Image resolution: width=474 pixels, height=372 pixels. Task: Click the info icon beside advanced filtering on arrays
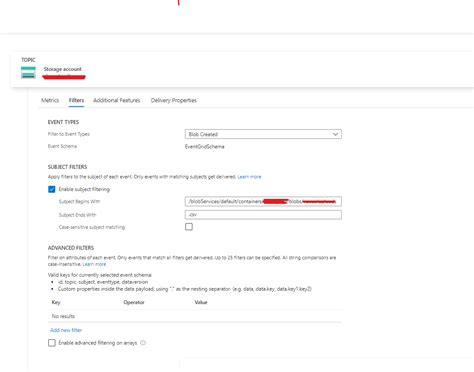143,343
